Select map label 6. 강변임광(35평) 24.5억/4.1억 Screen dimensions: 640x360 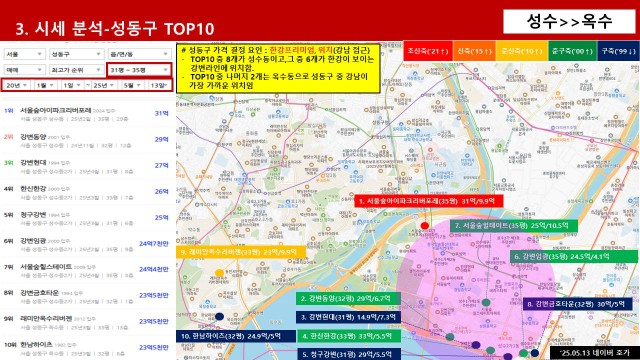click(573, 256)
